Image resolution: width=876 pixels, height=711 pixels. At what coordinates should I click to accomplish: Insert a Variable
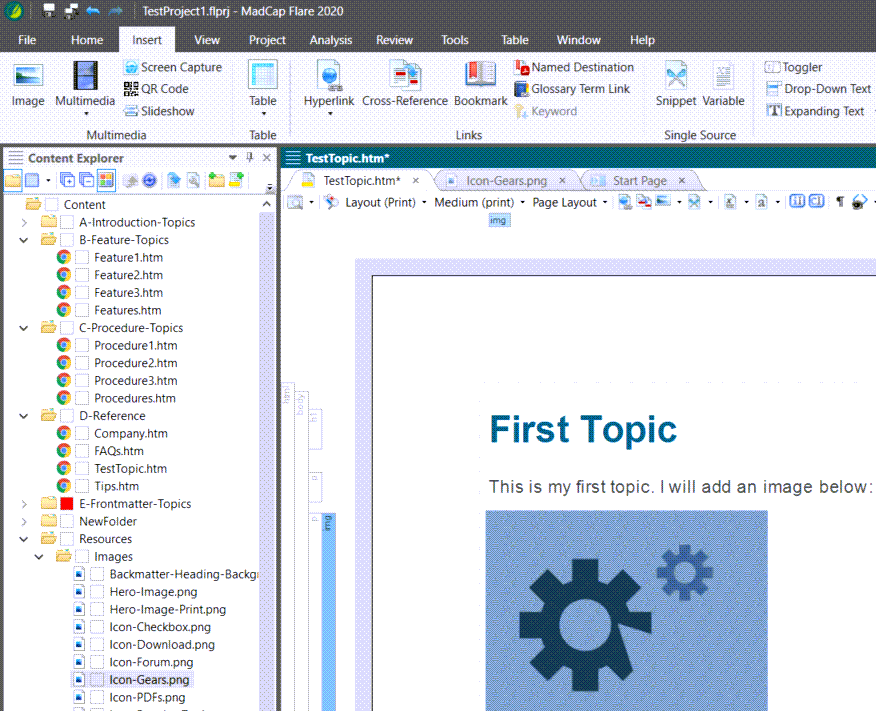[x=723, y=84]
